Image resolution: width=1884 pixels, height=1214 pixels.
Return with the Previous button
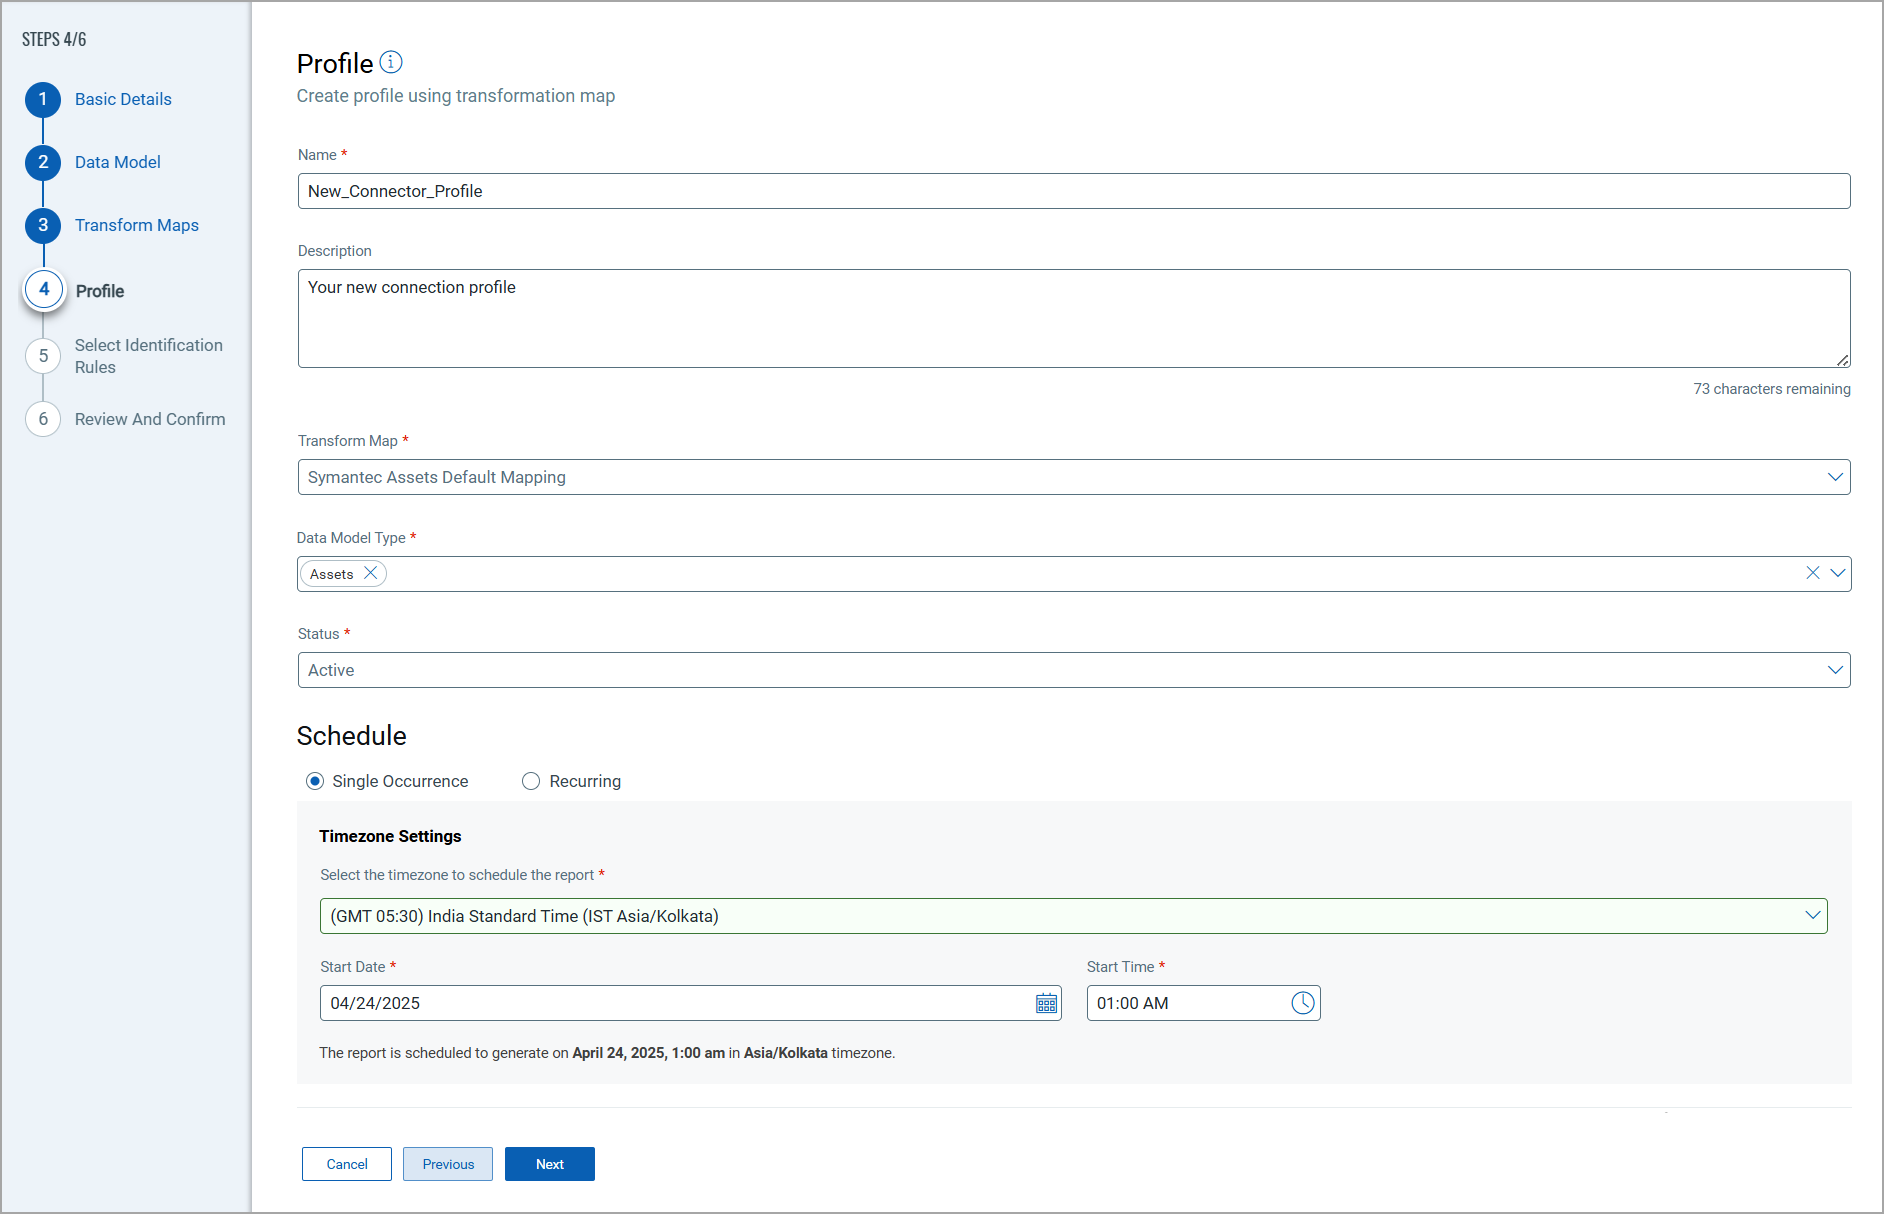(448, 1164)
